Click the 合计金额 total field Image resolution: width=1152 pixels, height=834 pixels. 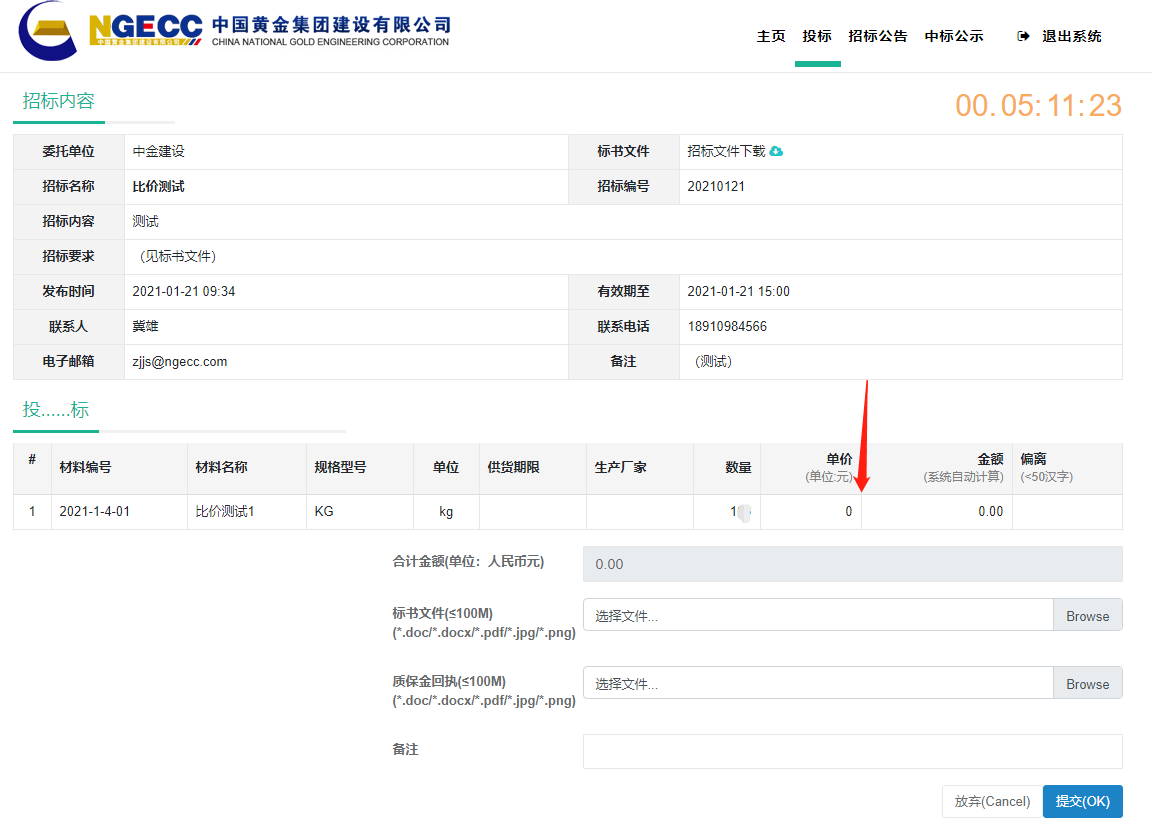click(x=852, y=564)
